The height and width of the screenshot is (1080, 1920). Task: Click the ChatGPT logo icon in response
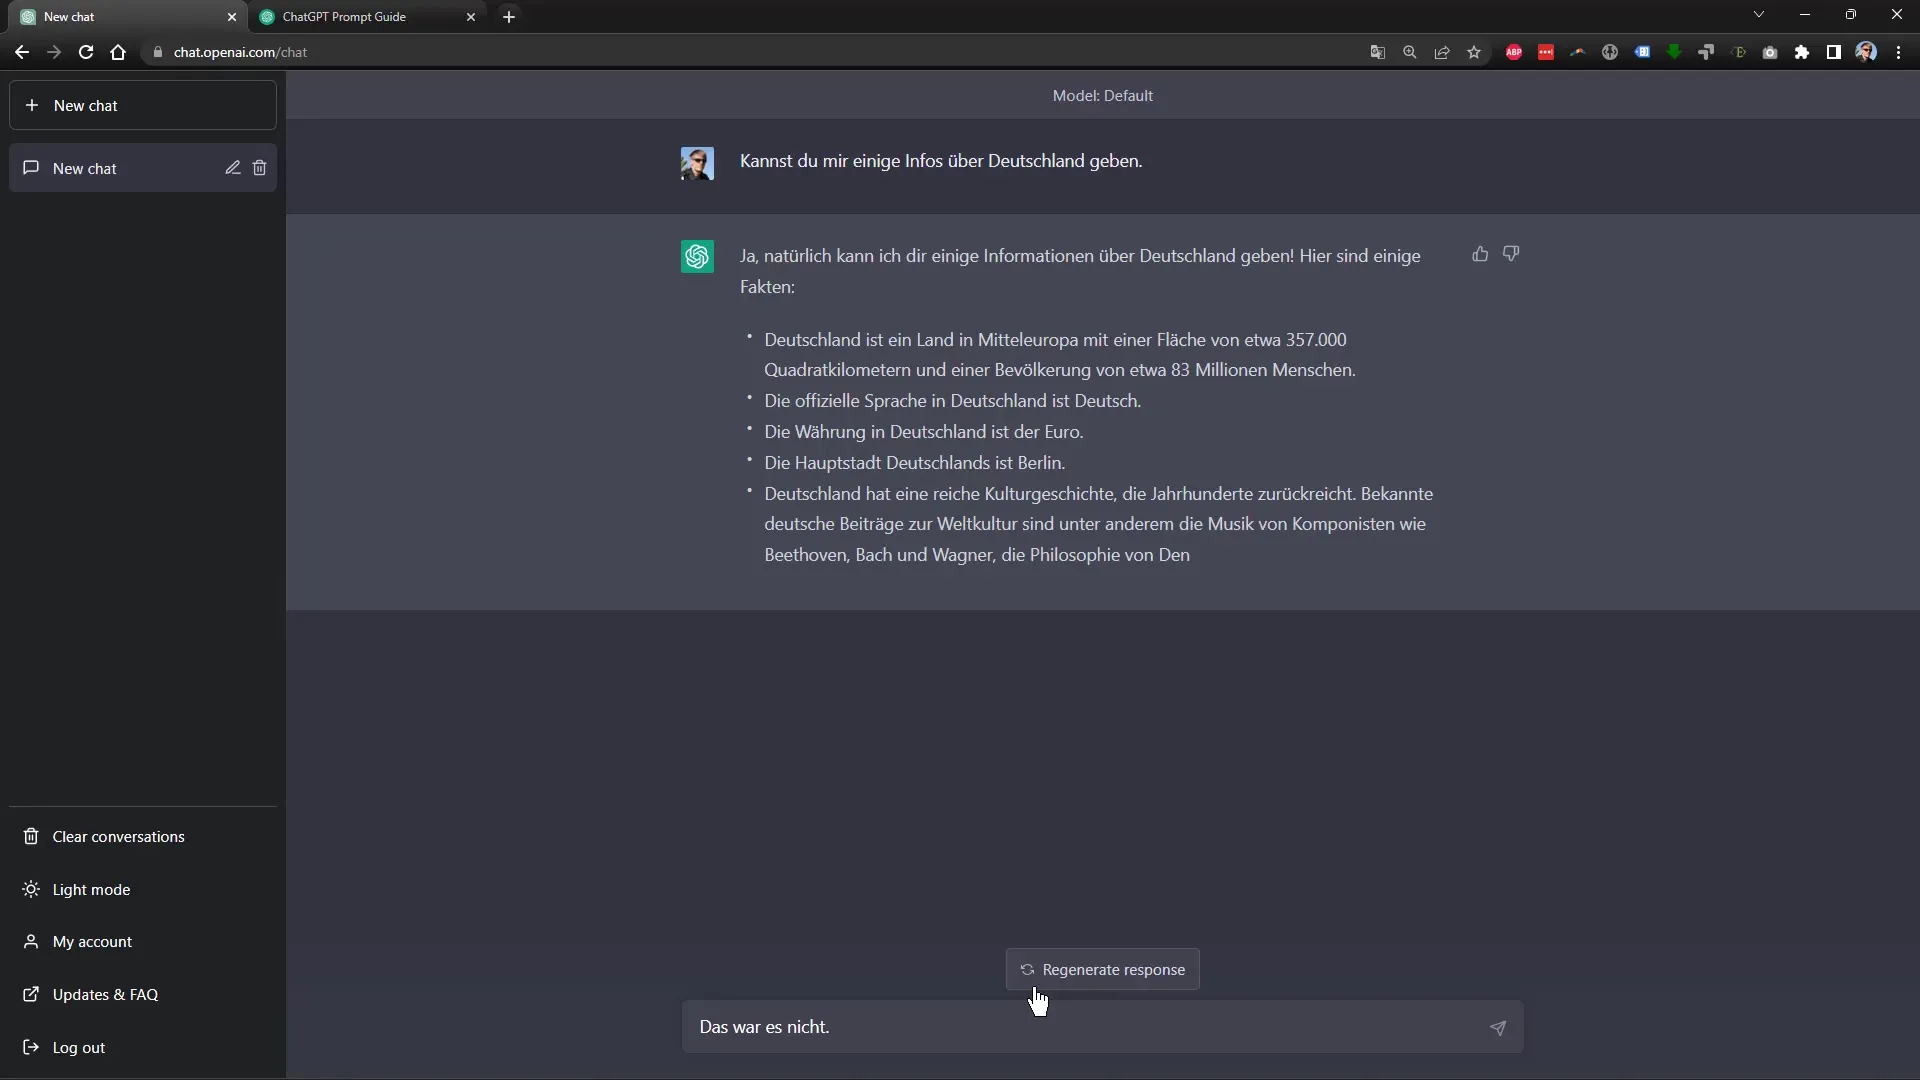[x=696, y=257]
